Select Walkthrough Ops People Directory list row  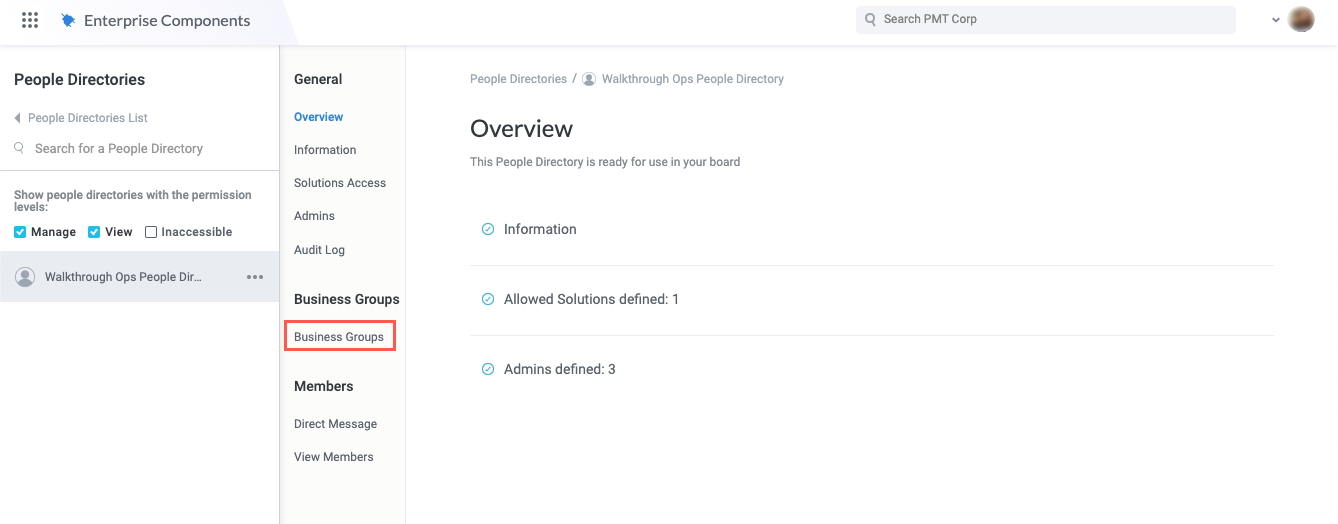139,277
